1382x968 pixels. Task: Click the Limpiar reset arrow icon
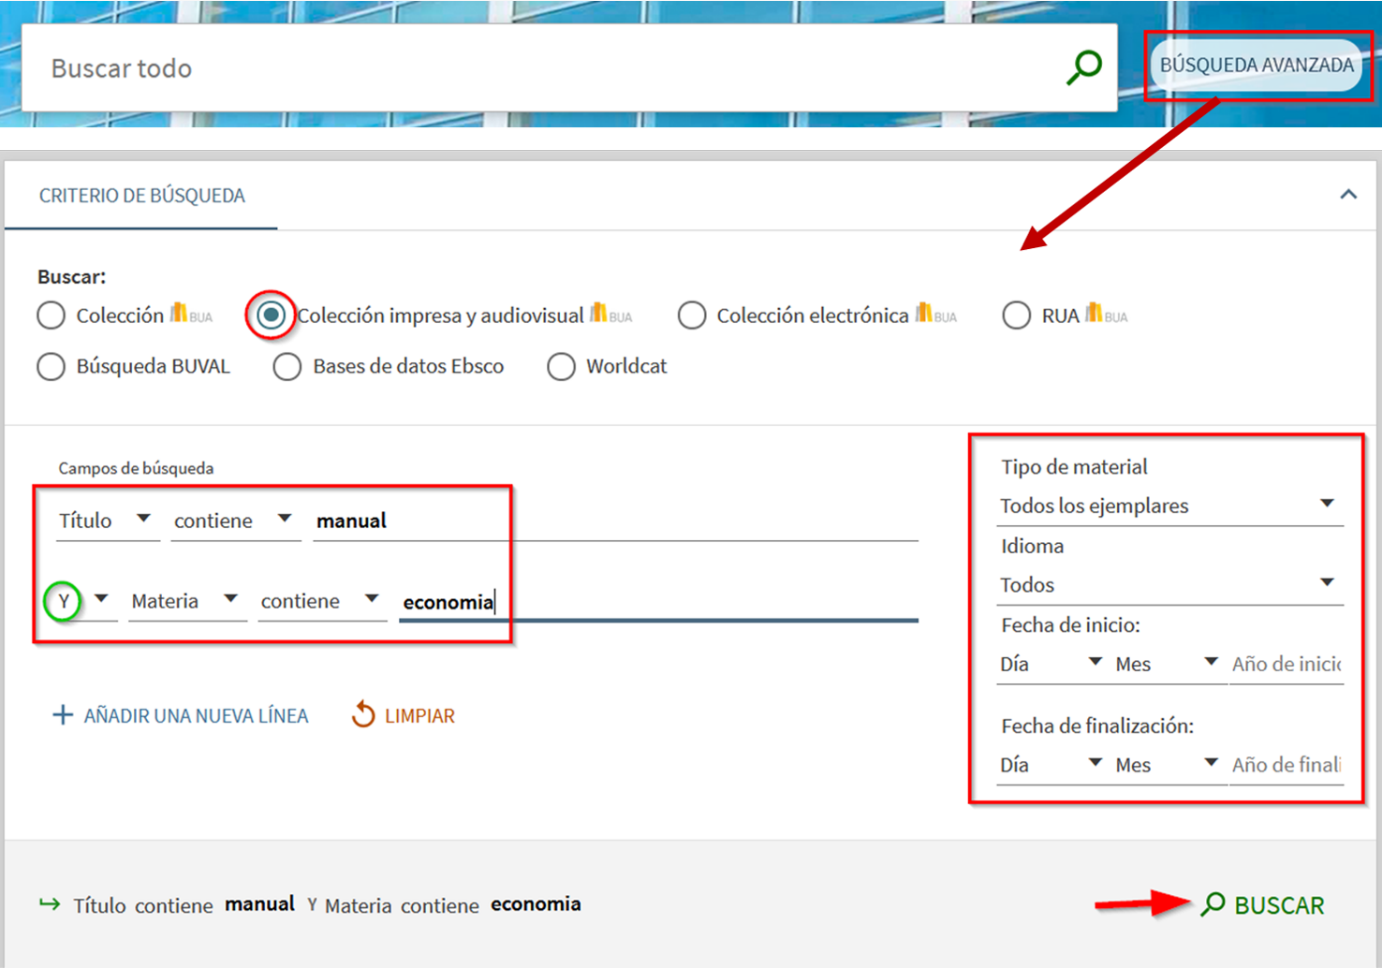(x=363, y=715)
